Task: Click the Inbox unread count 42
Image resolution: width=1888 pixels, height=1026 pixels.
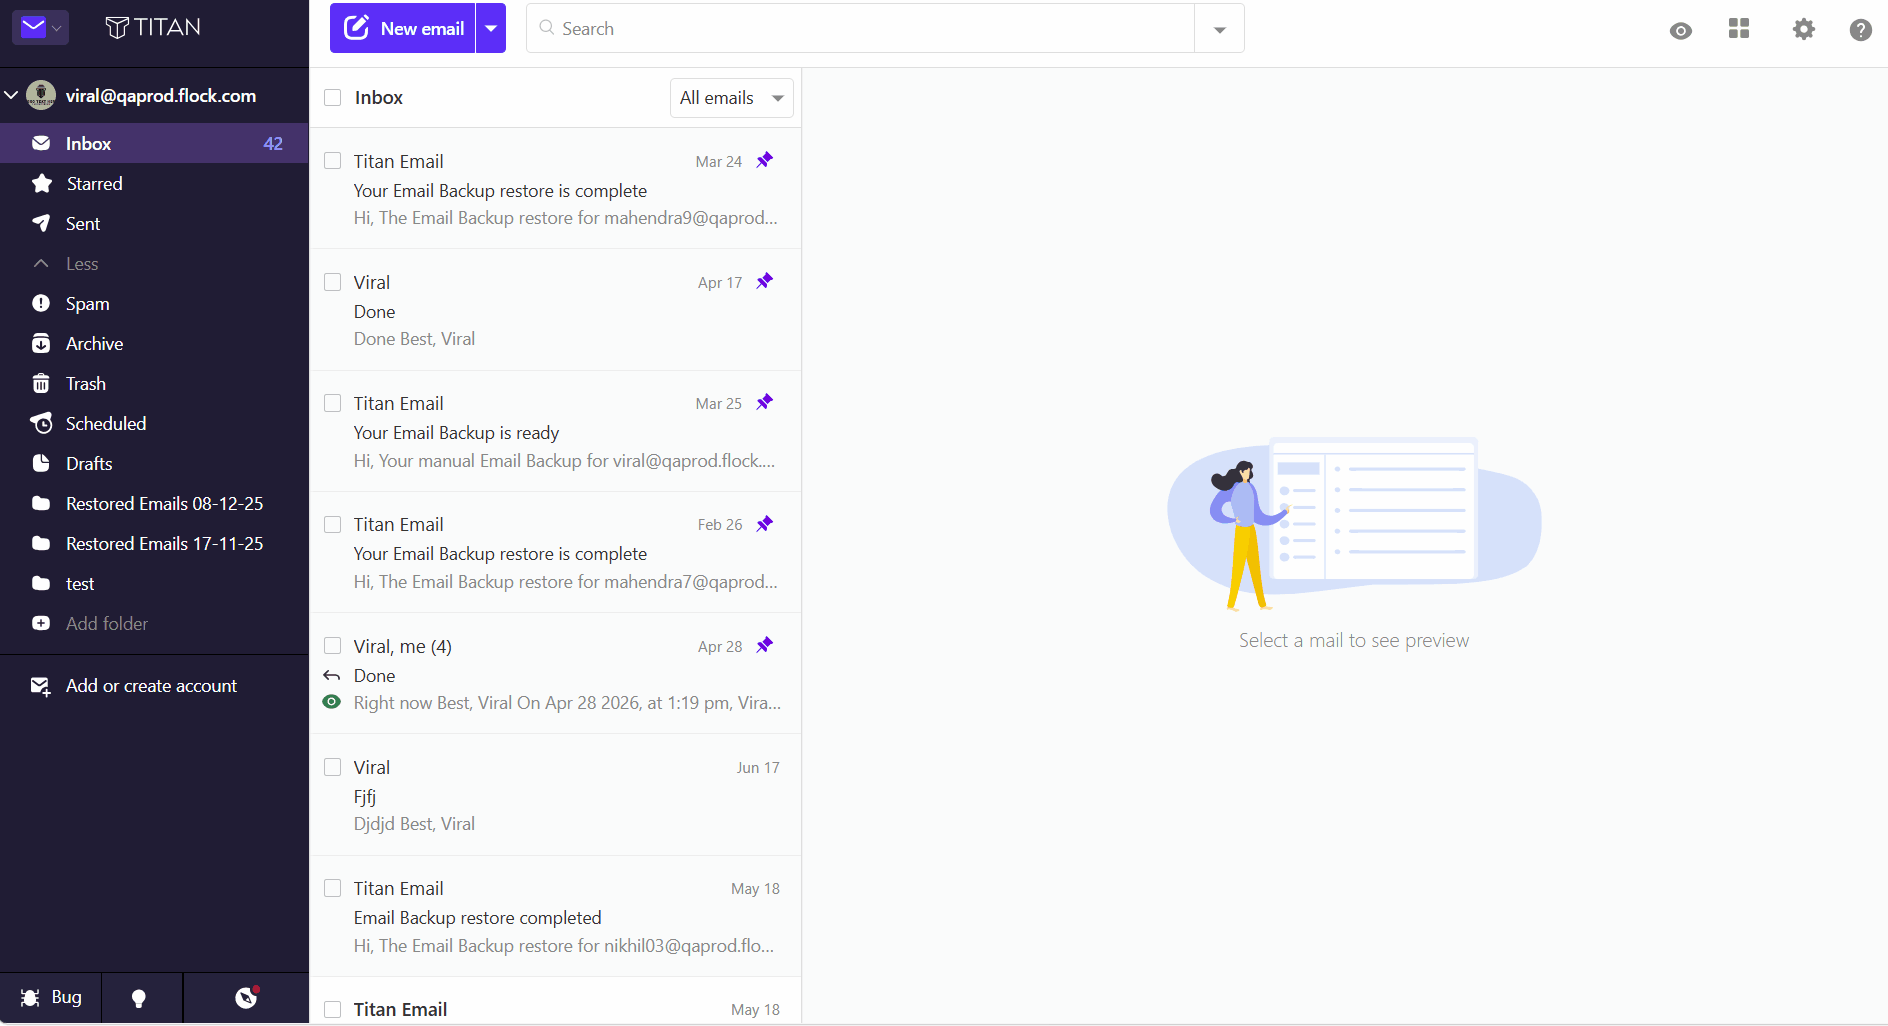Action: click(x=273, y=143)
